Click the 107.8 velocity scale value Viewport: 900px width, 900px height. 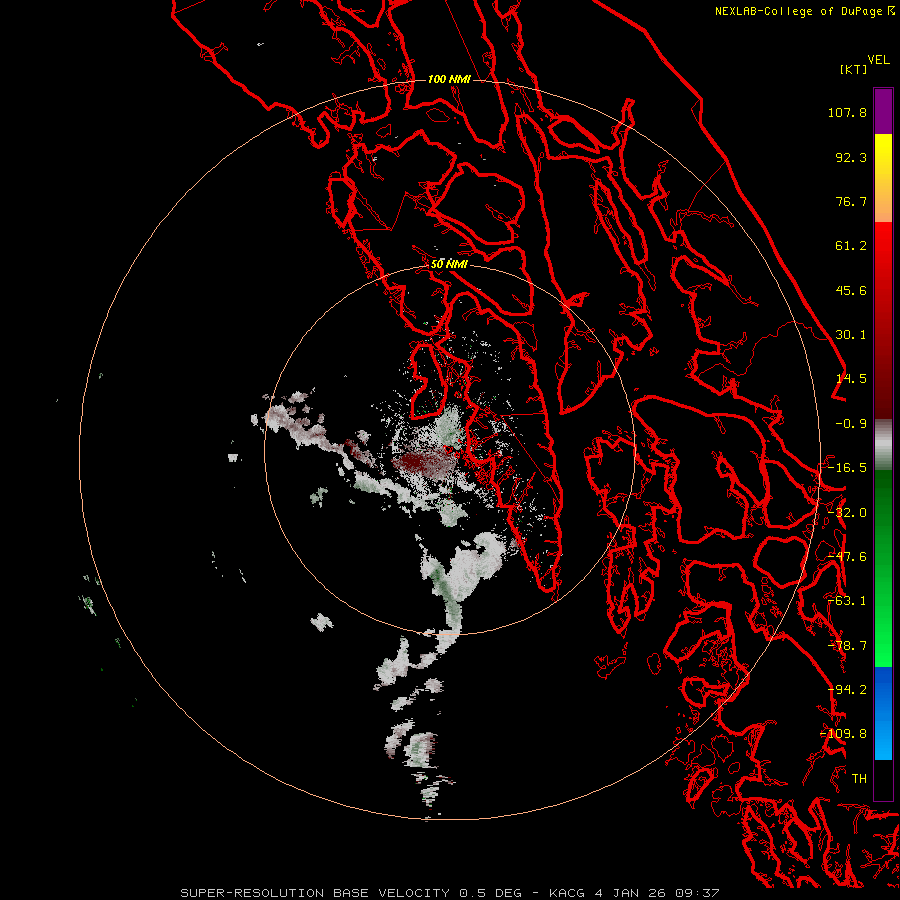click(847, 112)
